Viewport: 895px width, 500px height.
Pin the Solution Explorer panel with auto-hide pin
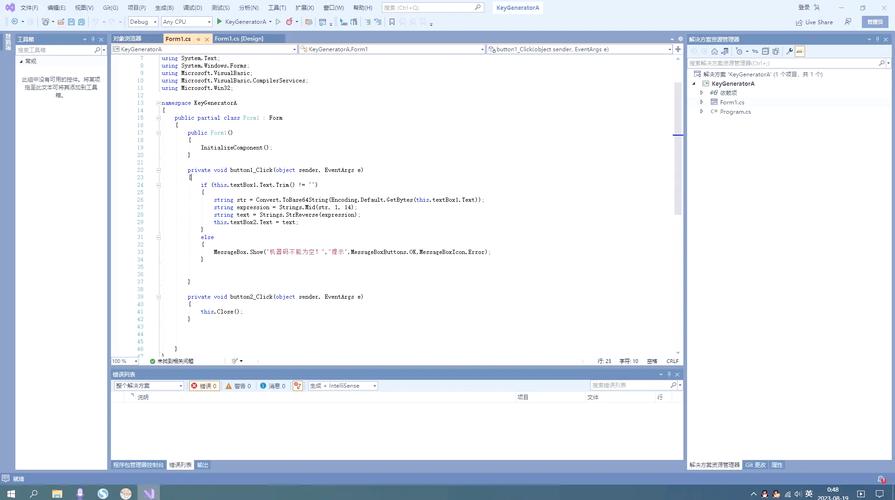(x=877, y=39)
